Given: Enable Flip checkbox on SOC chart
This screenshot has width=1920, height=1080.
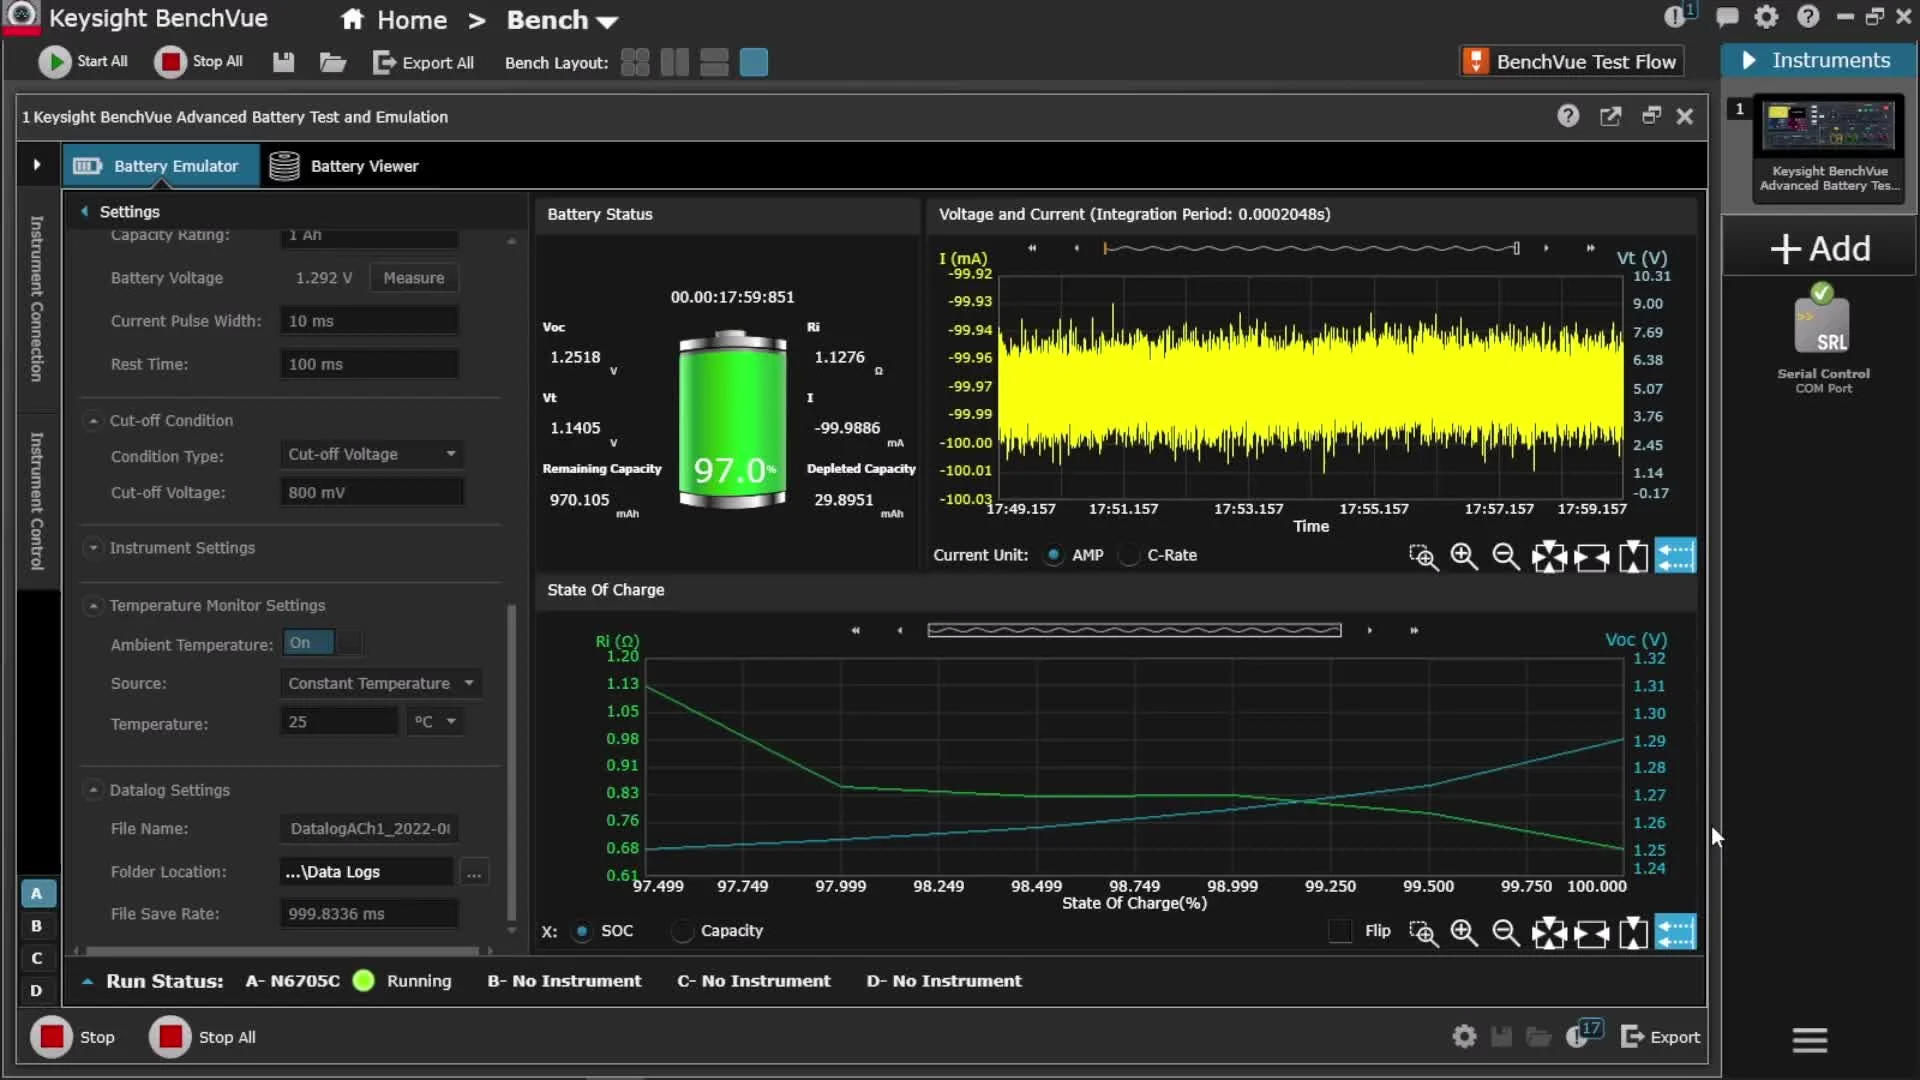Looking at the screenshot, I should [1340, 931].
